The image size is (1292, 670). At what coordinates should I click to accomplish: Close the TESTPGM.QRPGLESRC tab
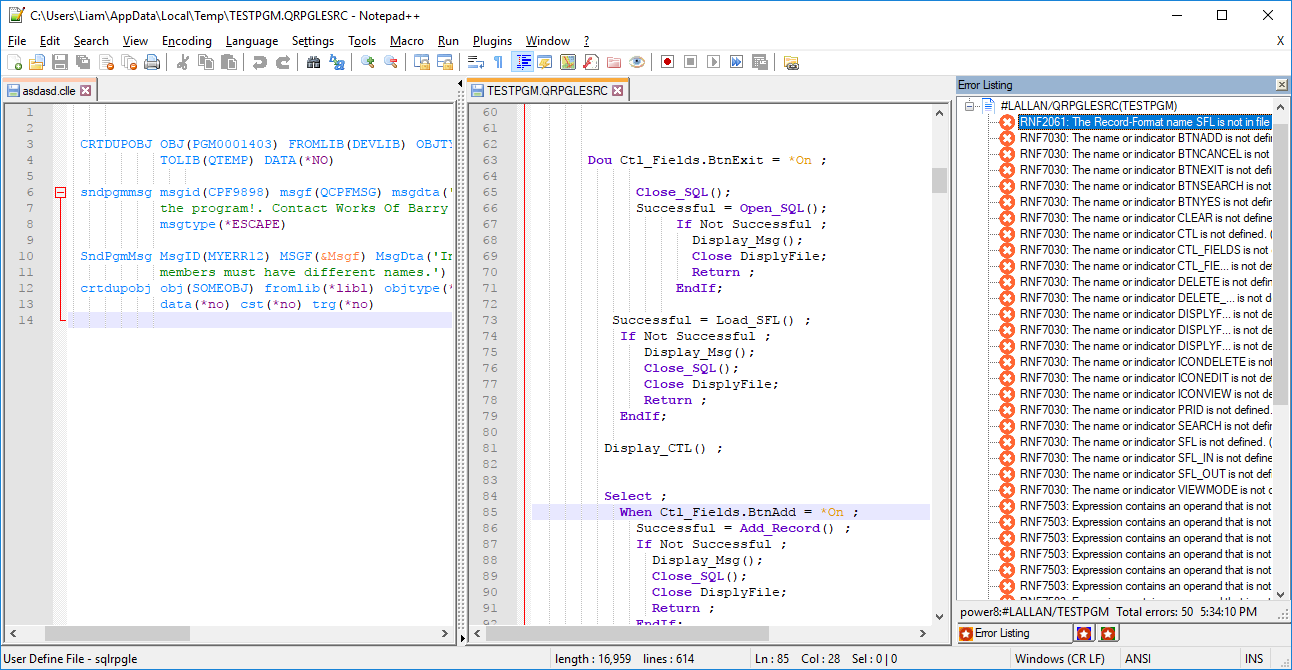pyautogui.click(x=618, y=91)
